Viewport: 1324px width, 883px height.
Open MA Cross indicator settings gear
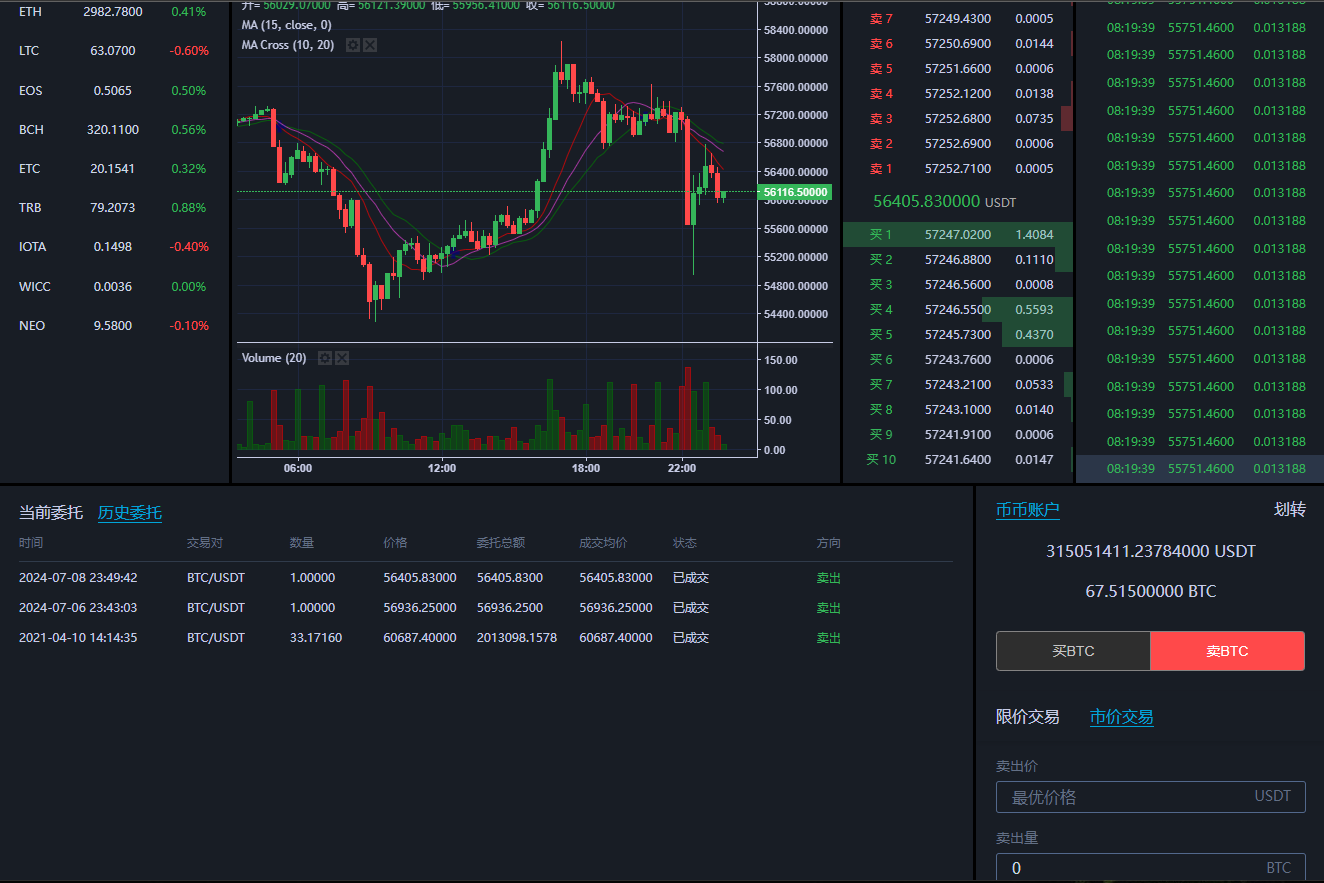[352, 45]
